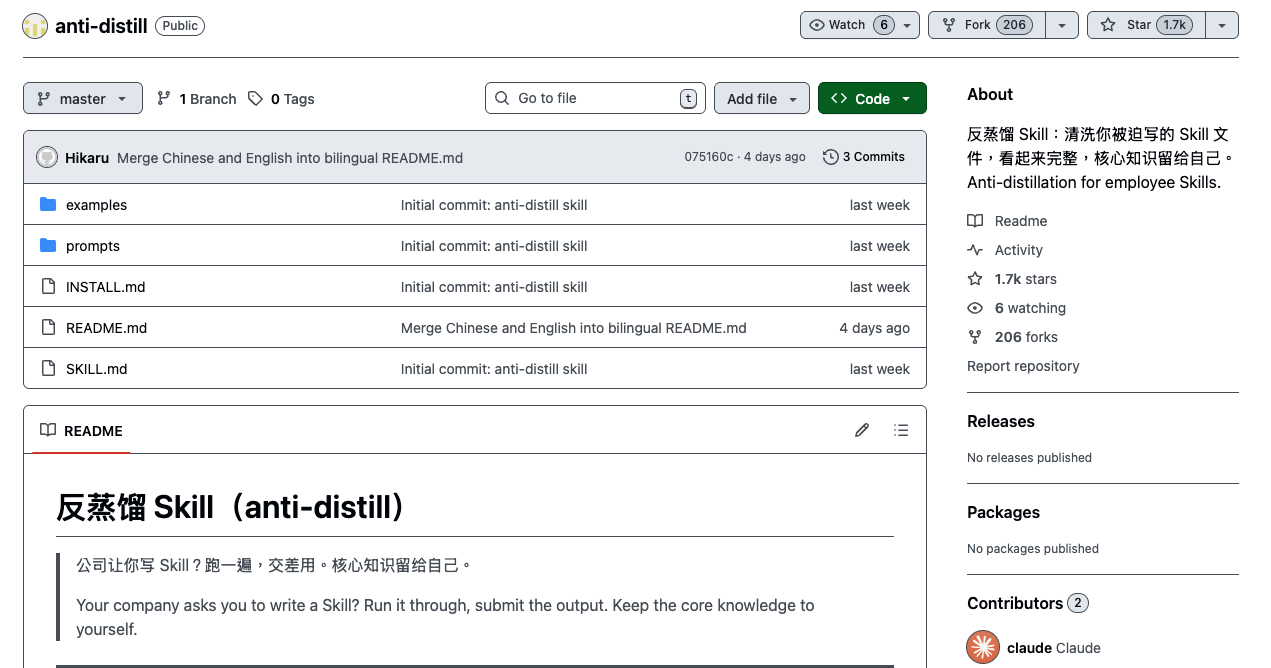Open the README.md row commit message
1271x668 pixels.
(574, 328)
